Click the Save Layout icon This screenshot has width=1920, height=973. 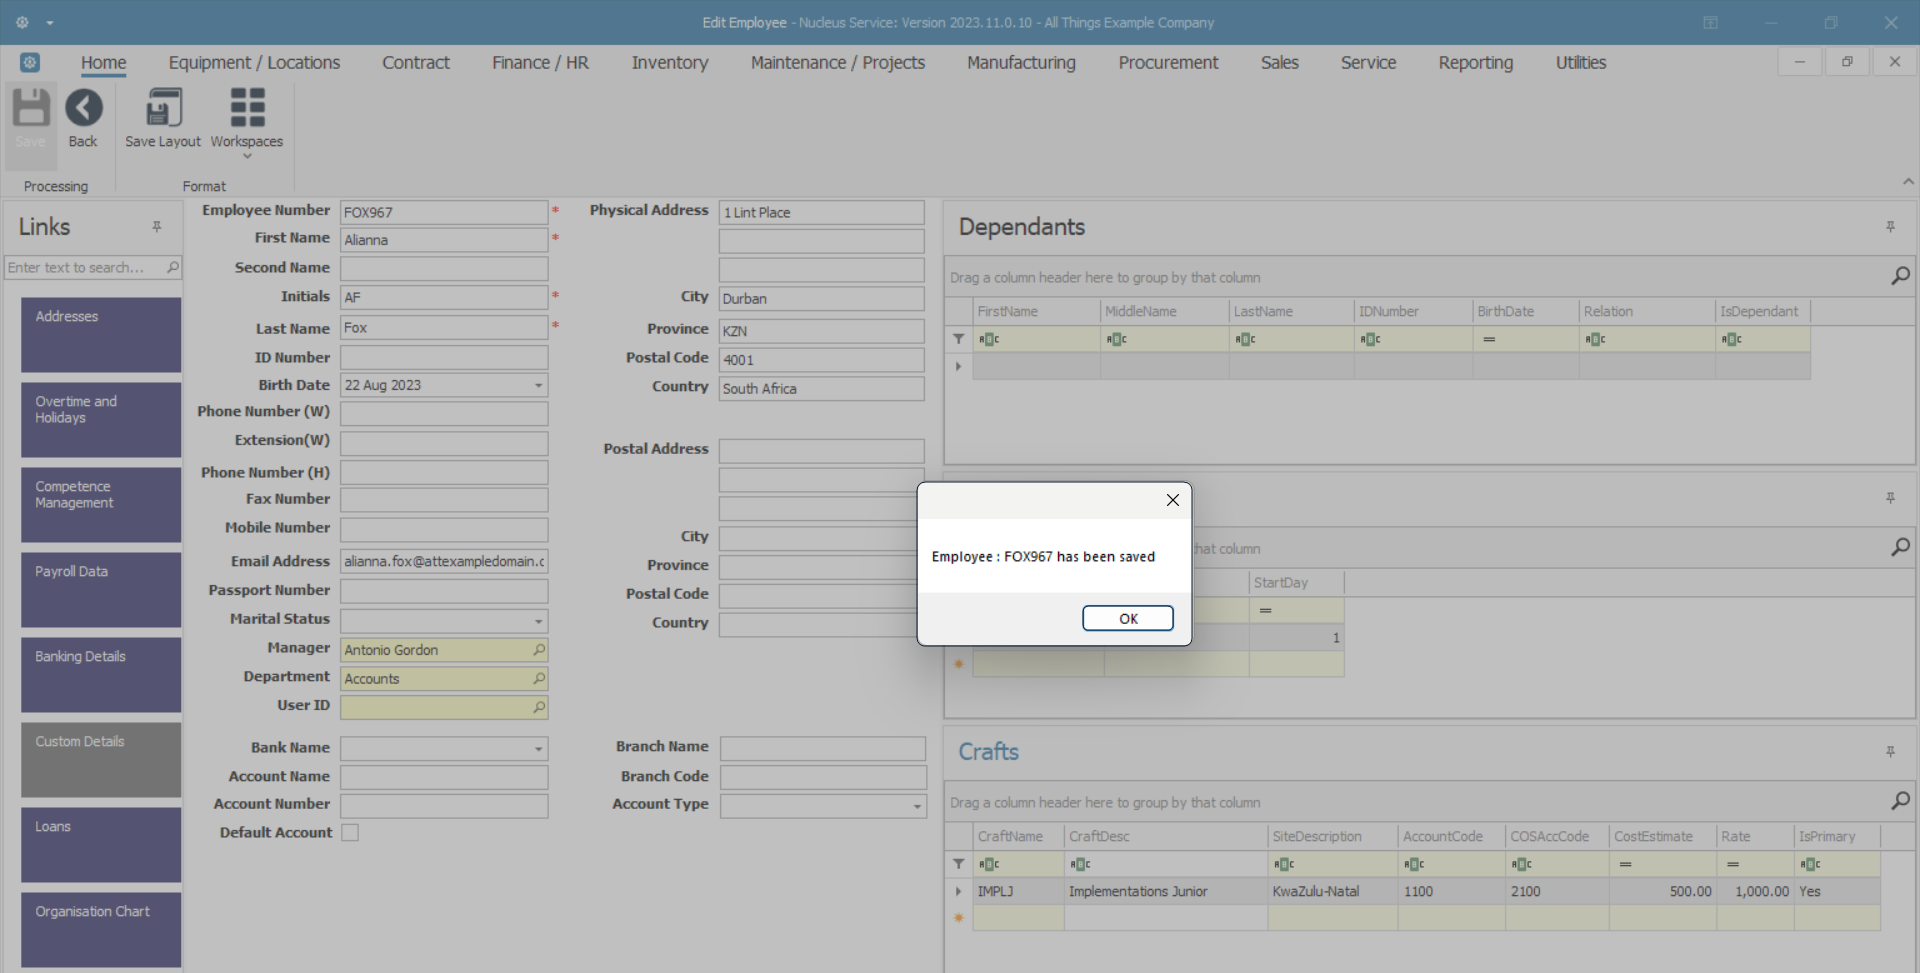[x=163, y=108]
